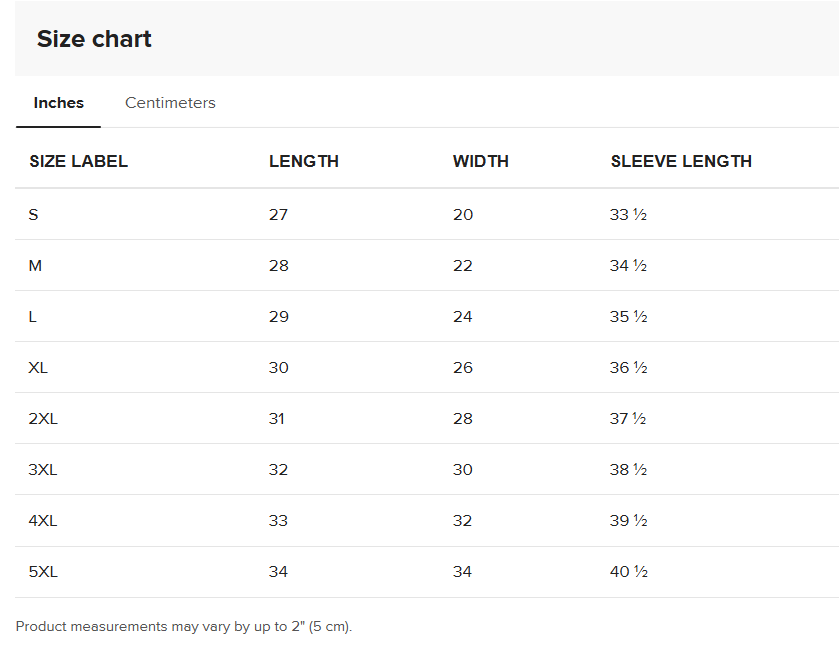
Task: Select the L size row label
Action: click(x=33, y=317)
